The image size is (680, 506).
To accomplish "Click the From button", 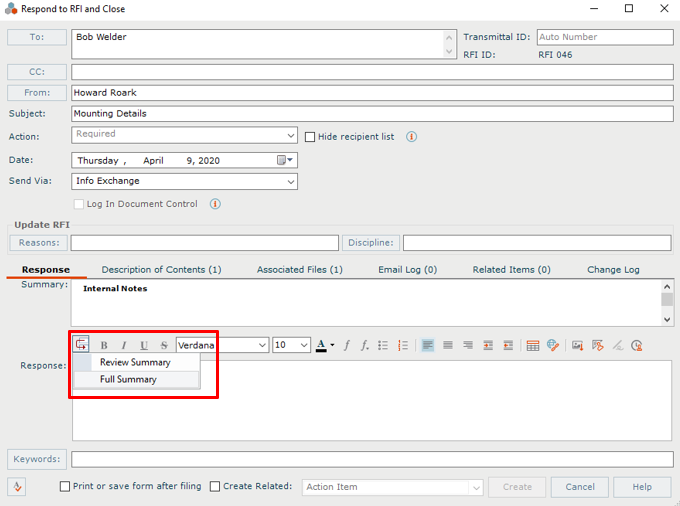I will pos(37,93).
